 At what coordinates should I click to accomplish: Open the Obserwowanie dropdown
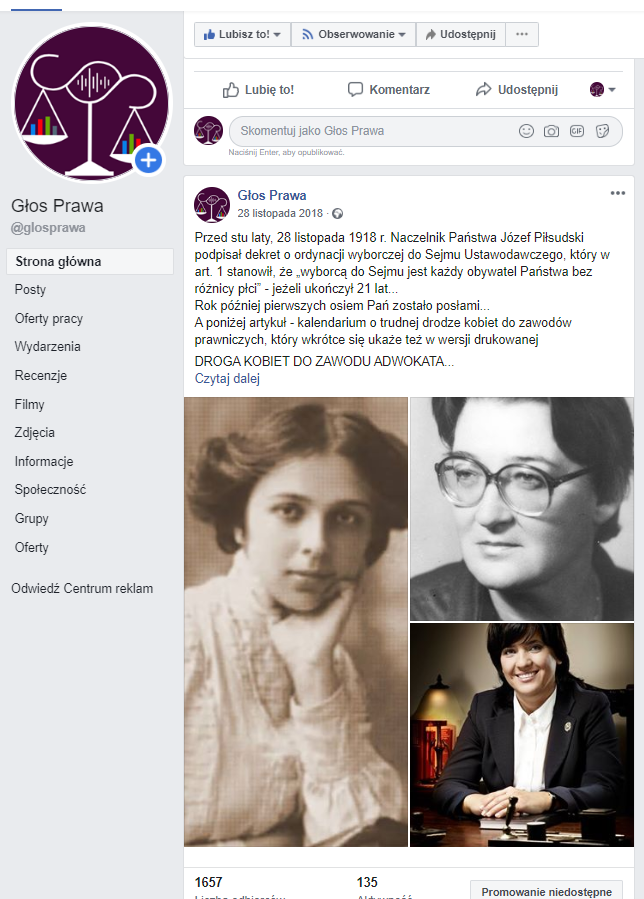pyautogui.click(x=353, y=34)
